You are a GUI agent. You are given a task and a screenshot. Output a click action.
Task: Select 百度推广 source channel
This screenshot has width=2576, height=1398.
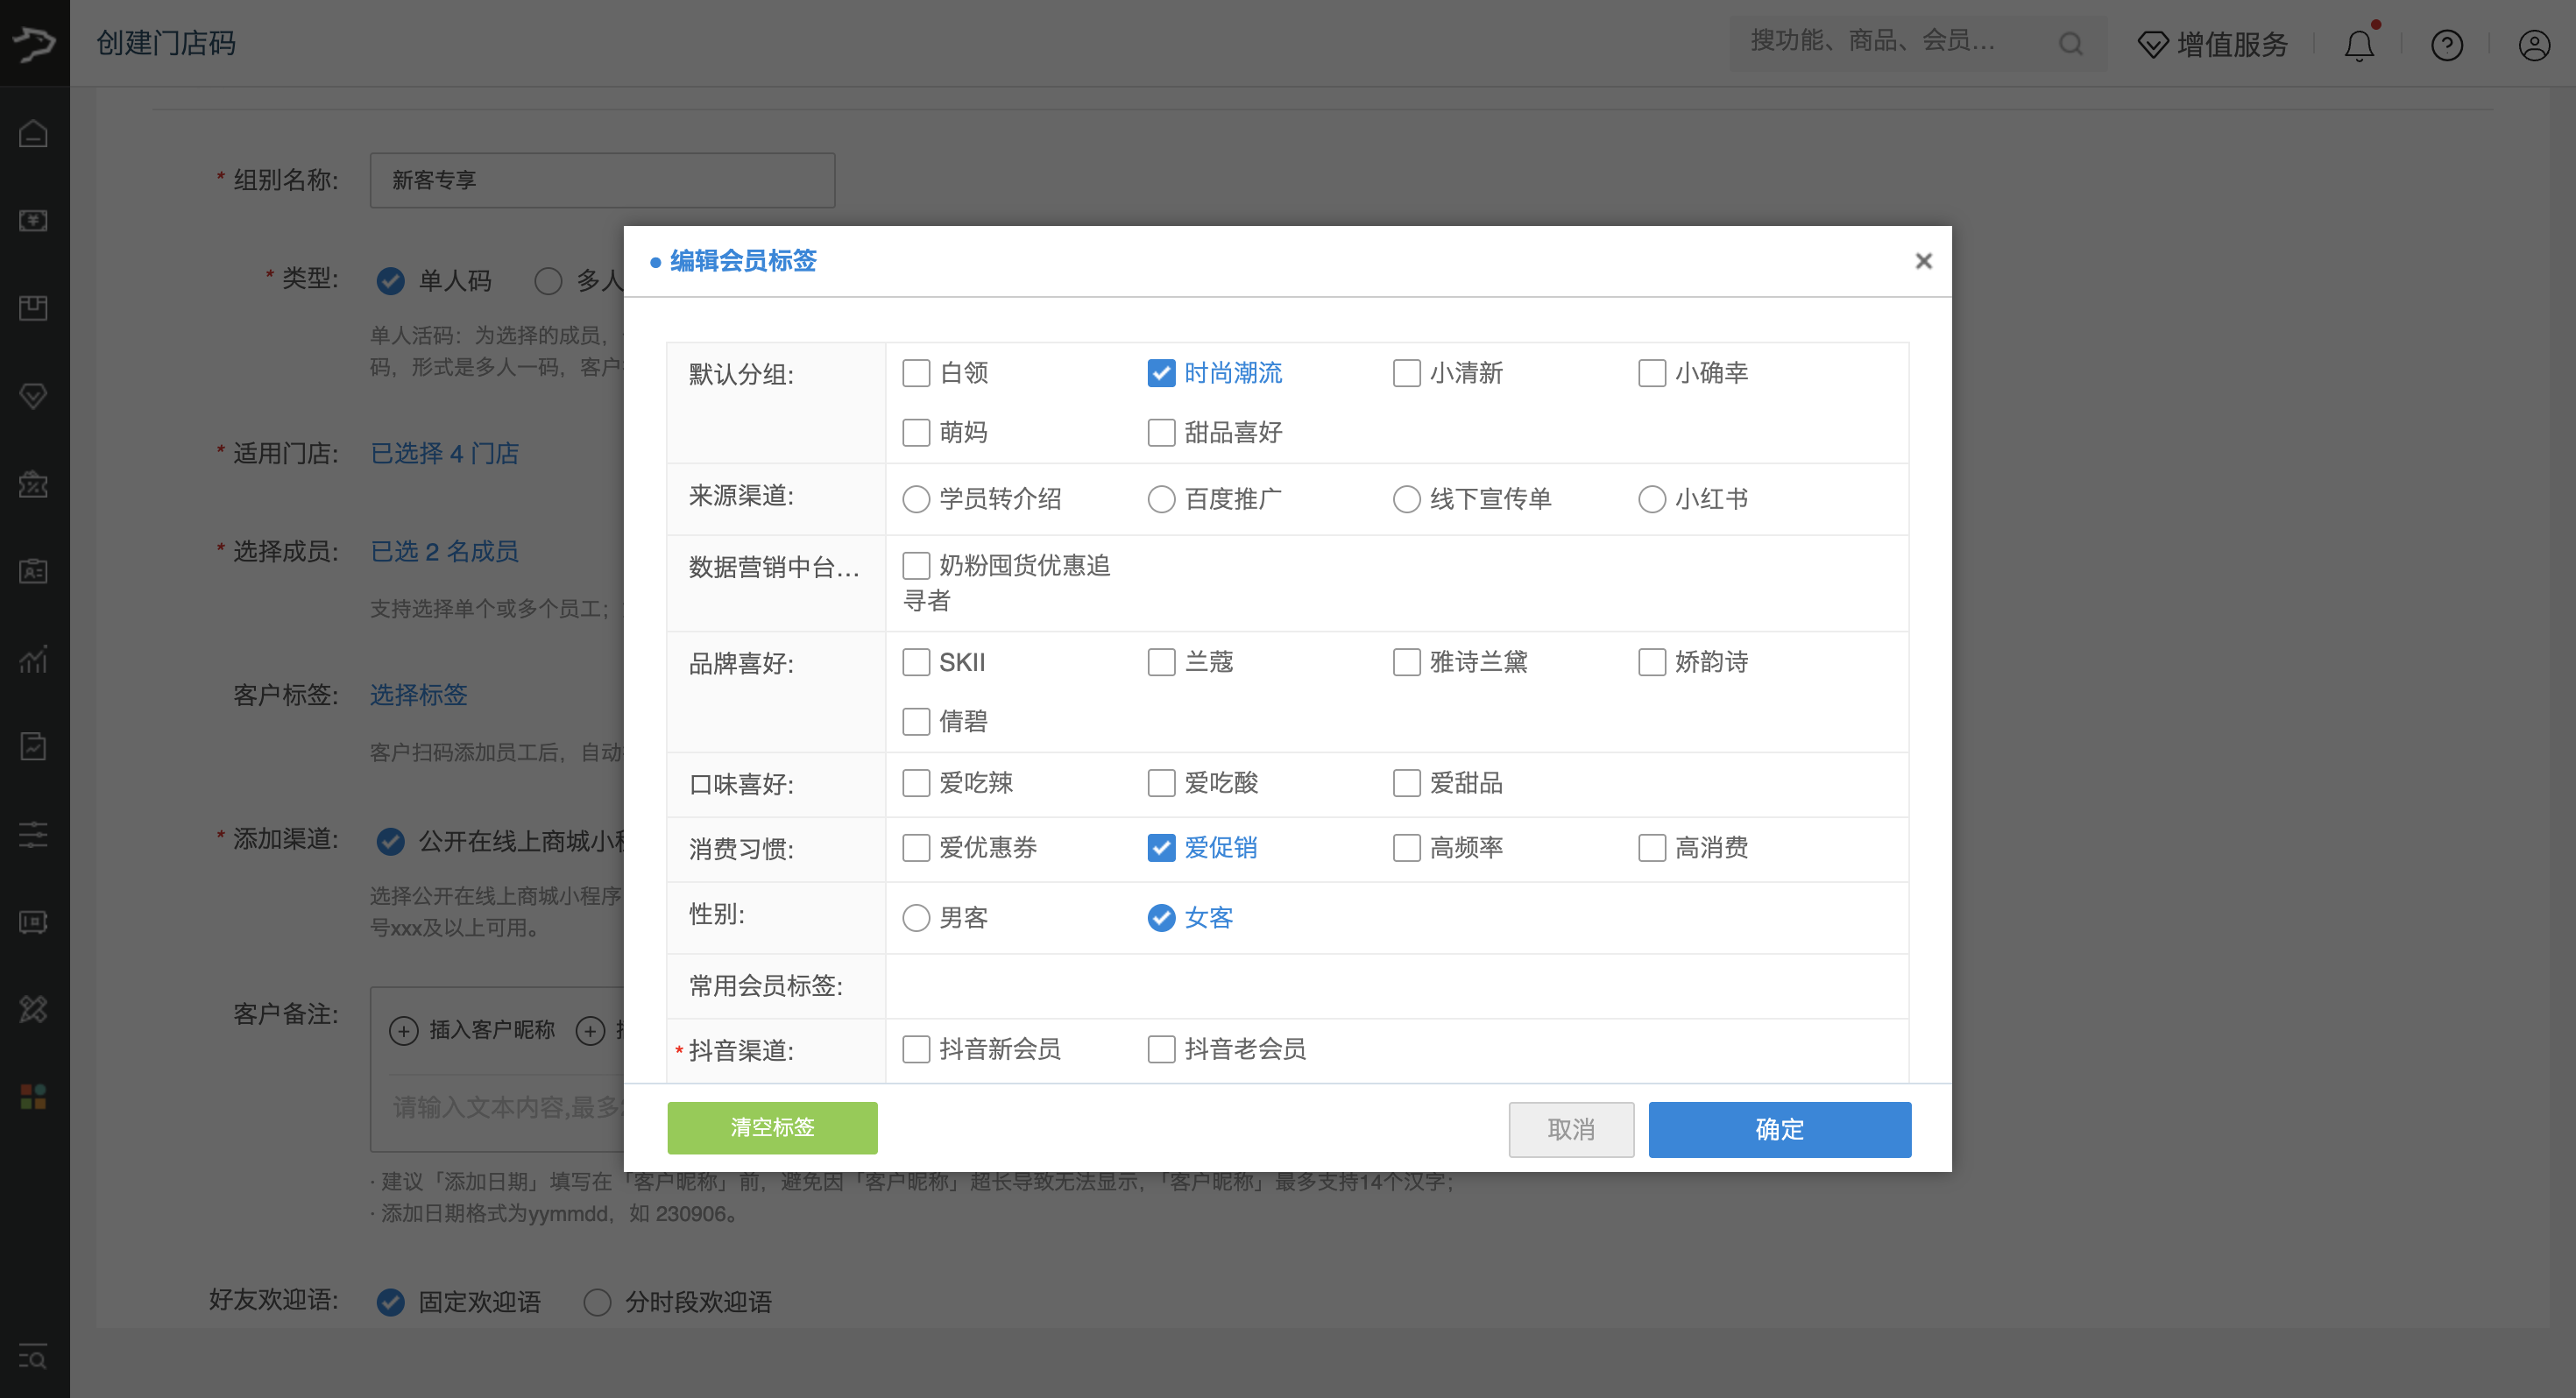click(x=1161, y=499)
